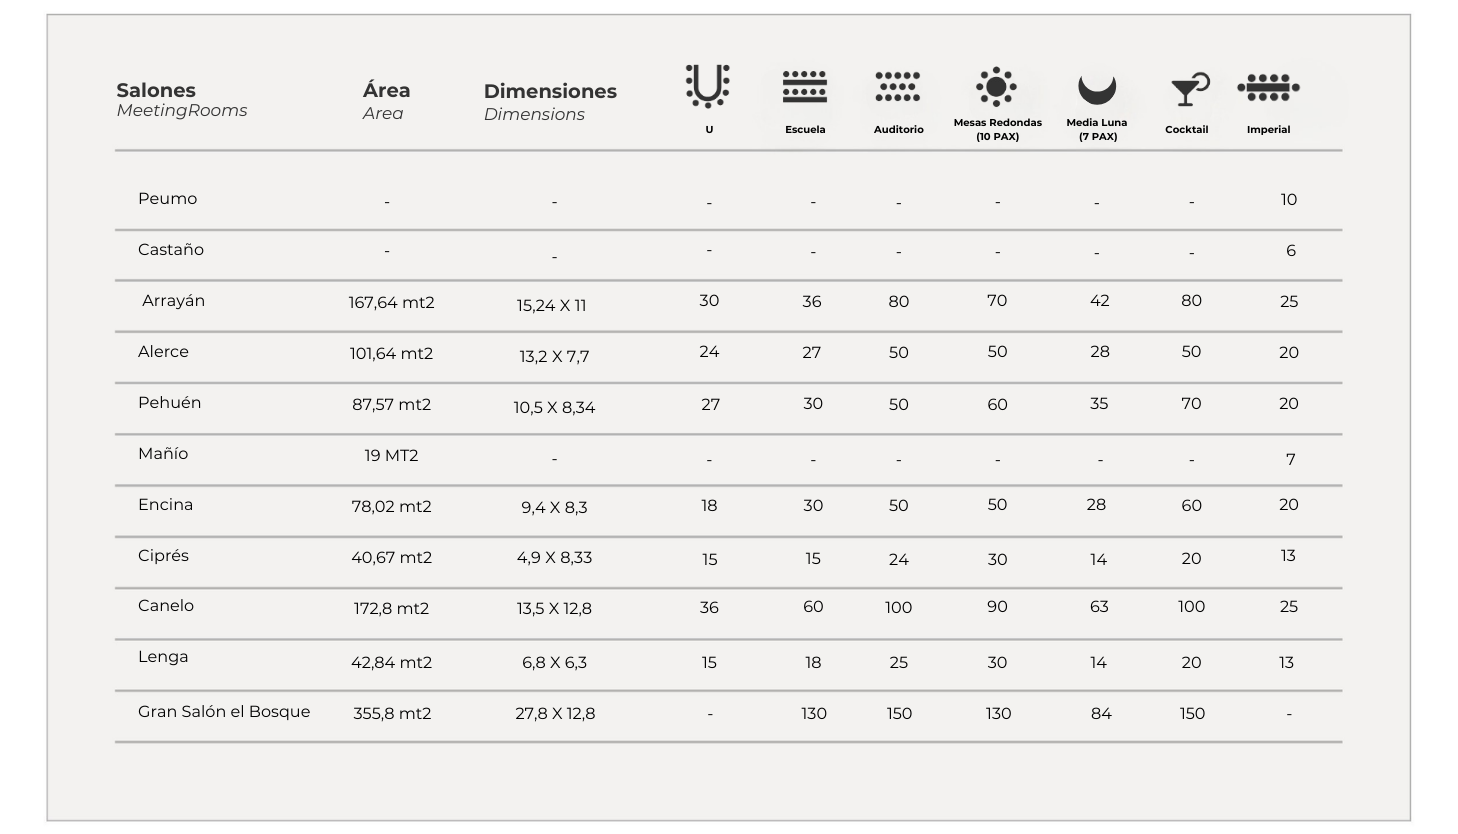Select the Mañío room name
This screenshot has height=834, width=1458.
coord(163,453)
